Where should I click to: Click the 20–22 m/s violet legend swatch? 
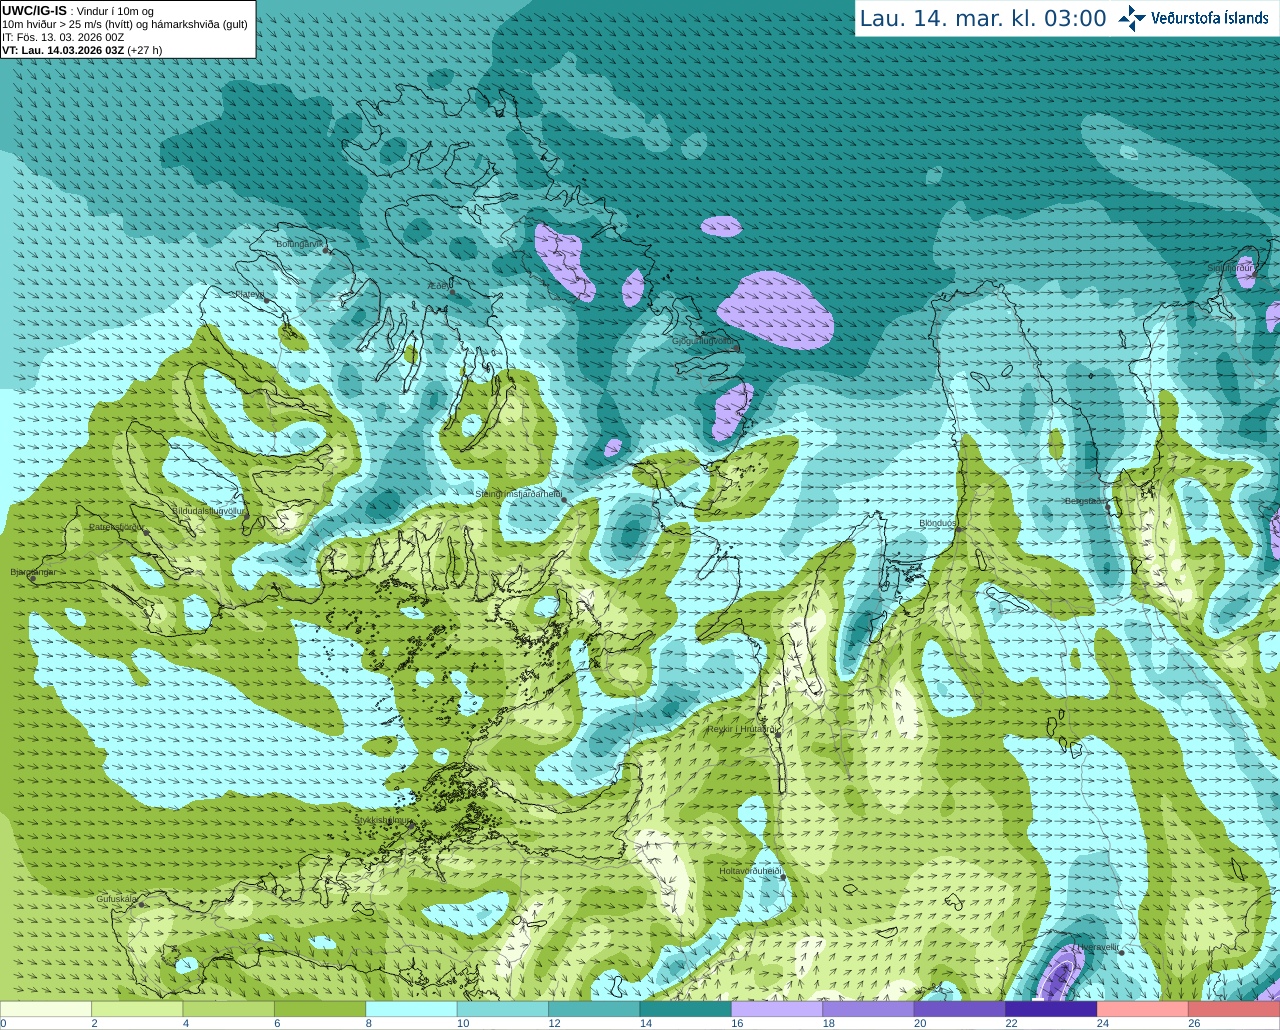960,1009
